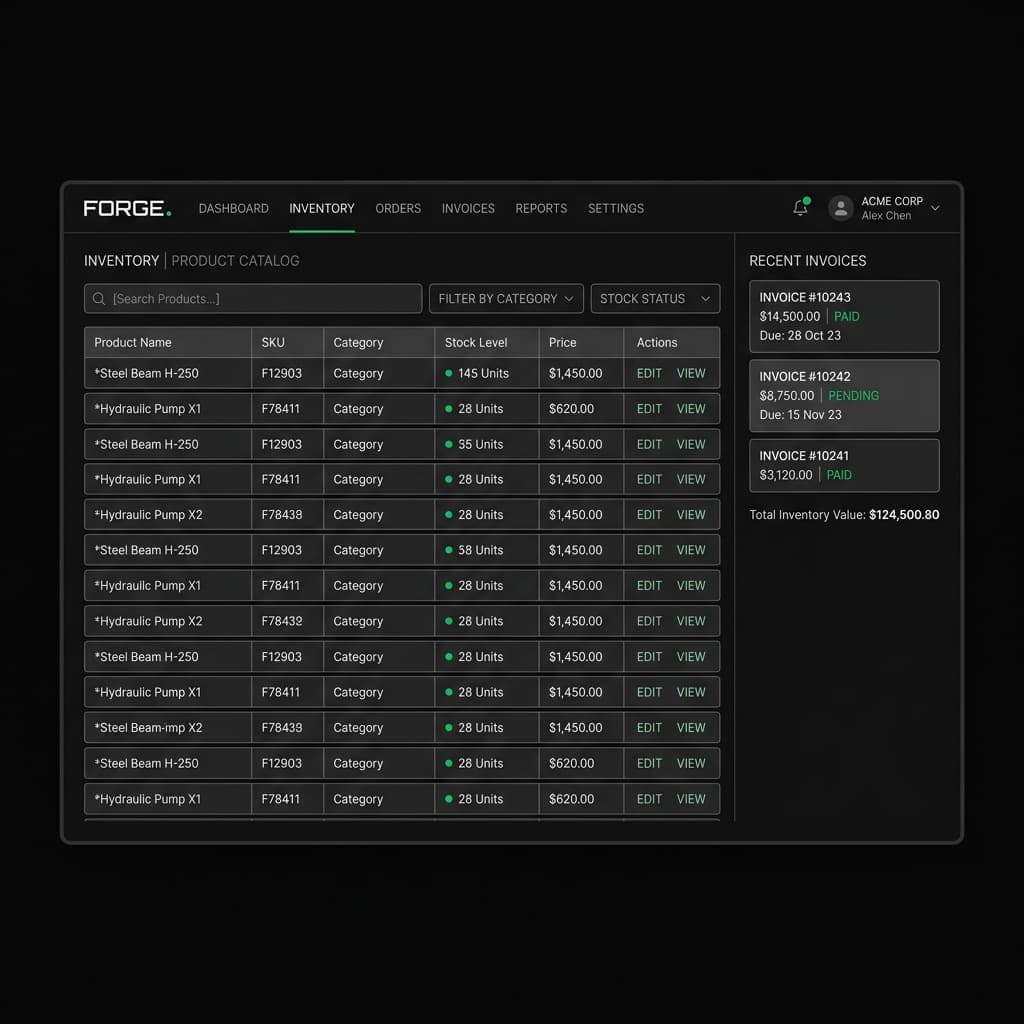The height and width of the screenshot is (1024, 1024).
Task: Expand the ACME CORP account chevron
Action: point(935,208)
